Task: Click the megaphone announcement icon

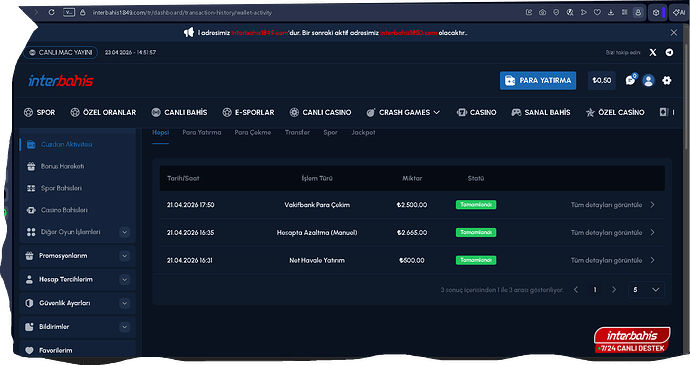Action: [x=189, y=33]
